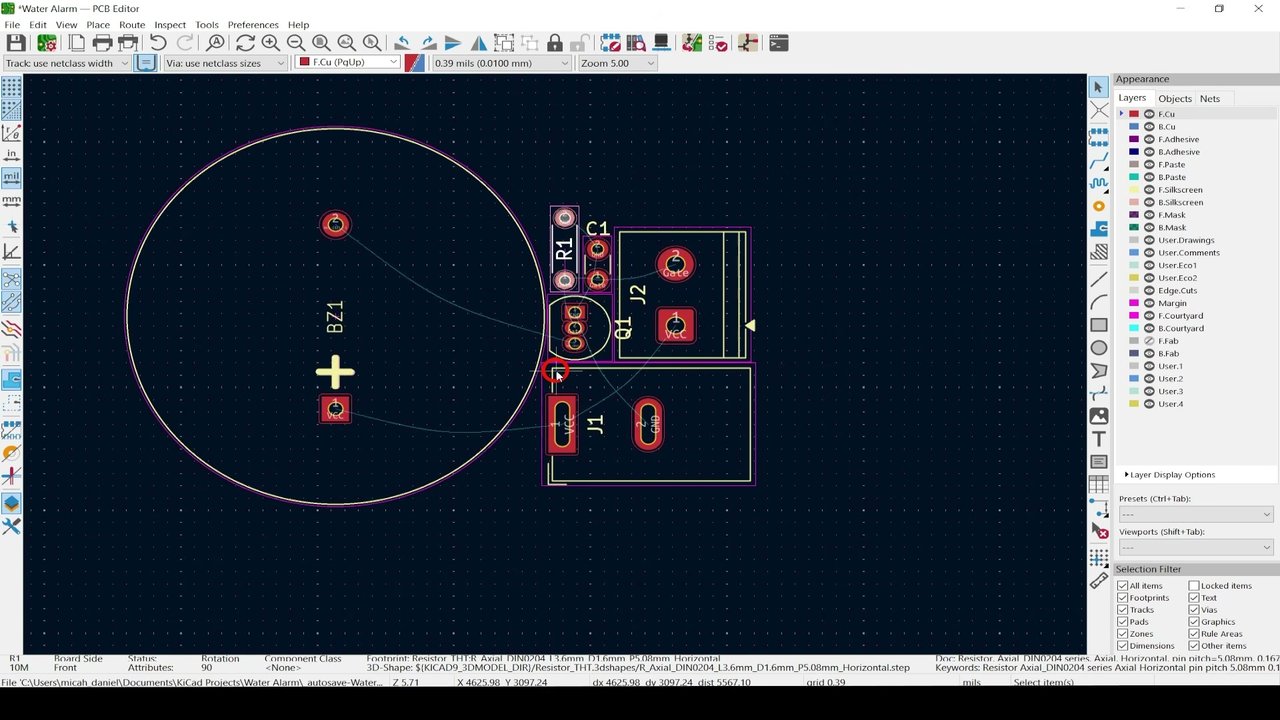
Task: Uncheck the Footprints selection filter
Action: click(1122, 598)
